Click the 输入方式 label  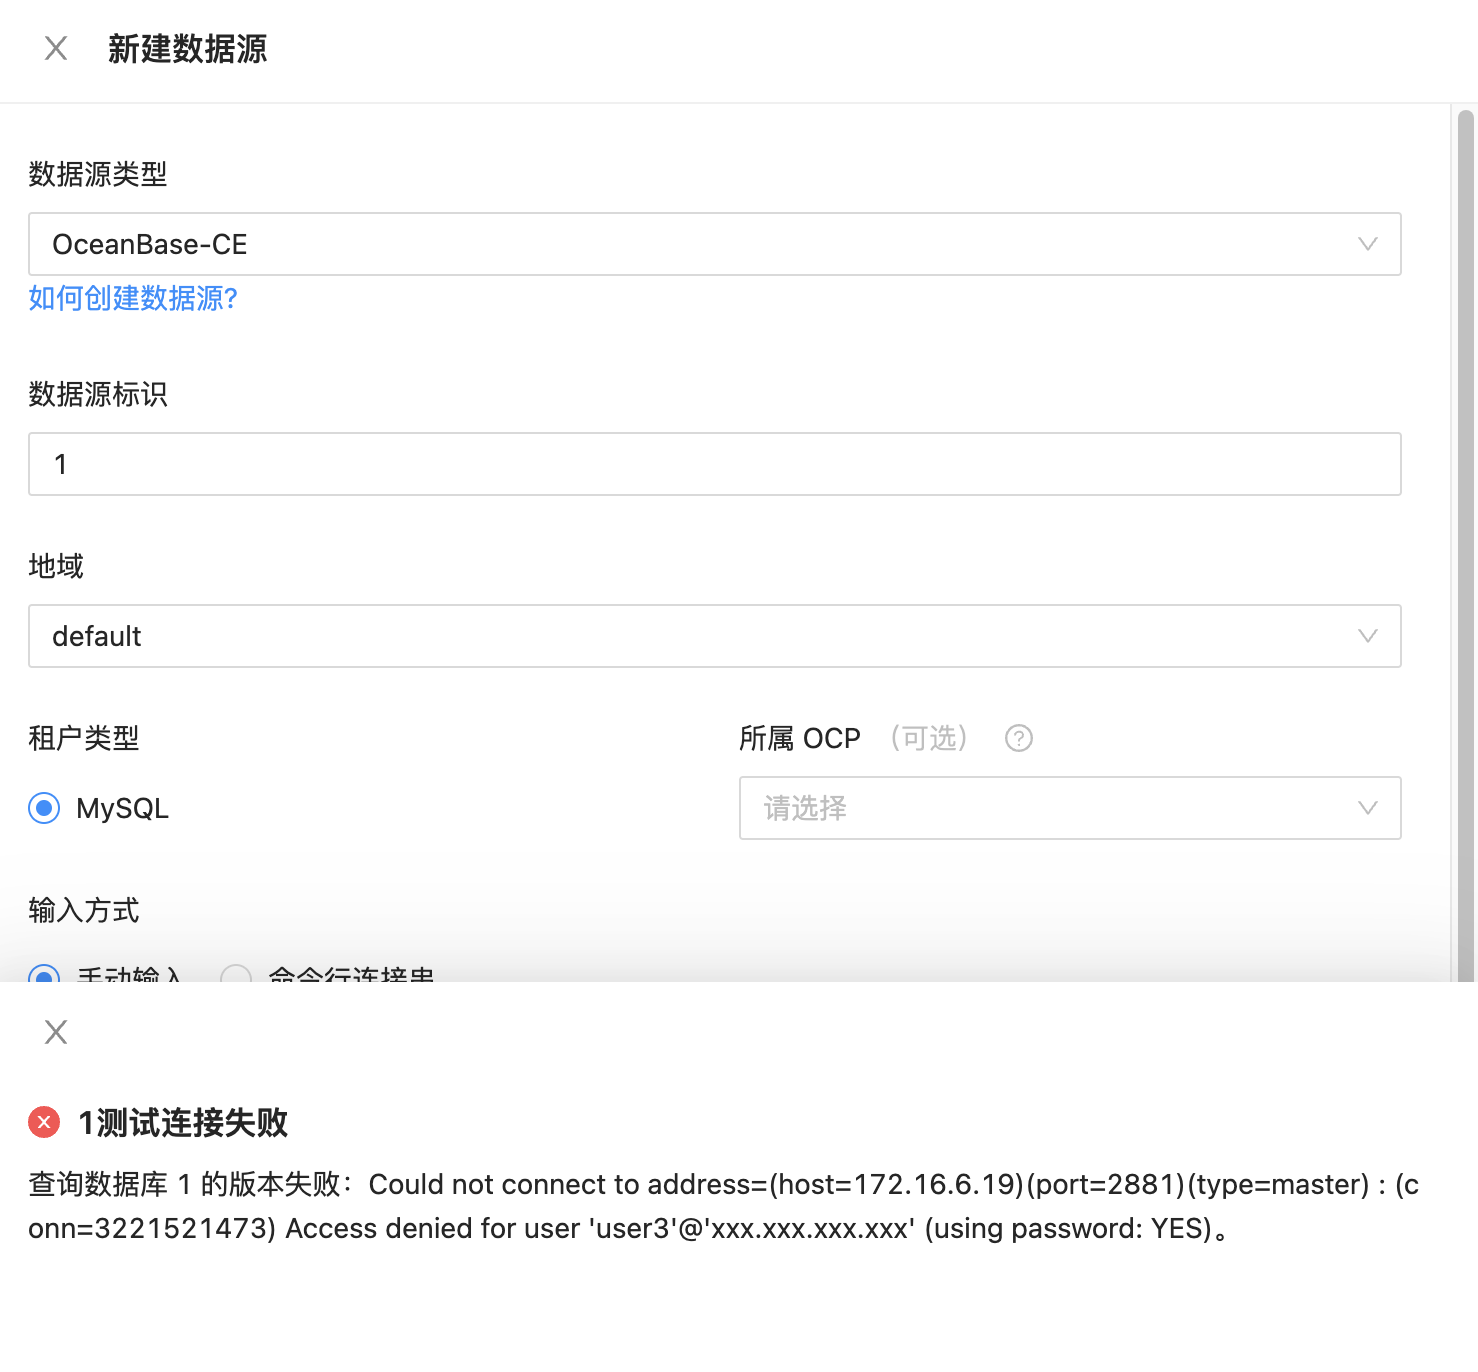(x=84, y=910)
